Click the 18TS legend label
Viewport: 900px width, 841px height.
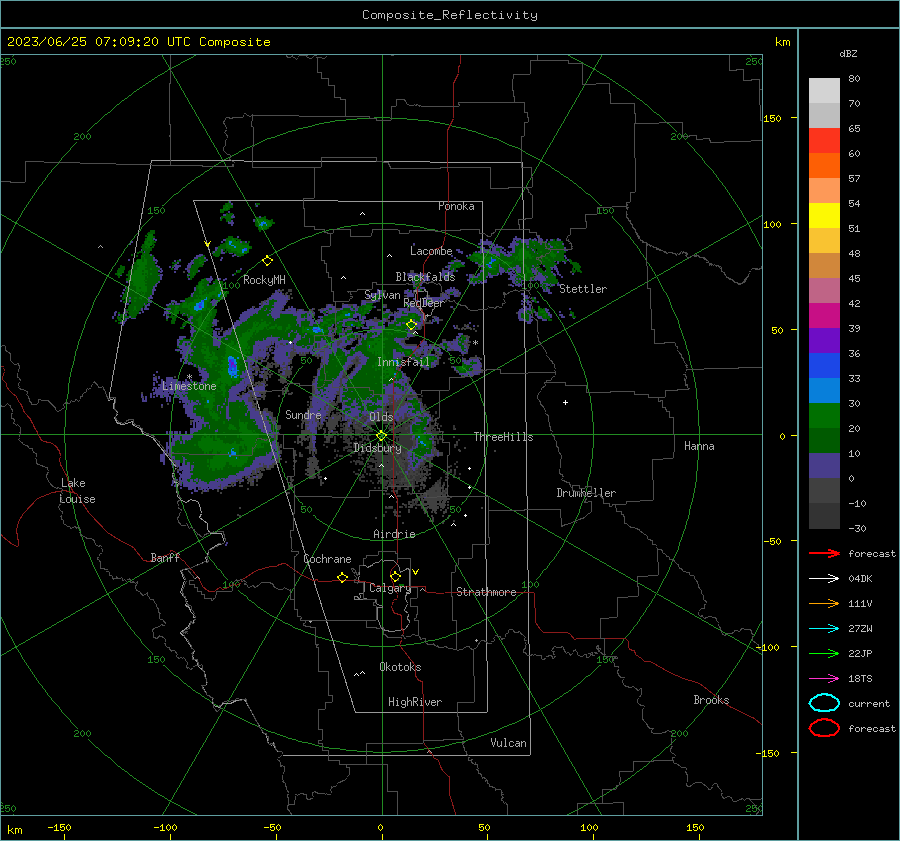pyautogui.click(x=860, y=679)
